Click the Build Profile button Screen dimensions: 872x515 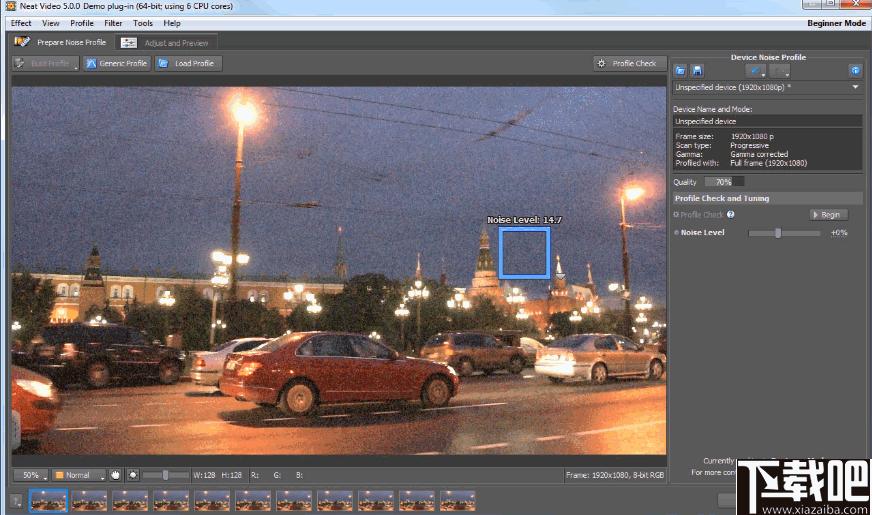pos(46,63)
